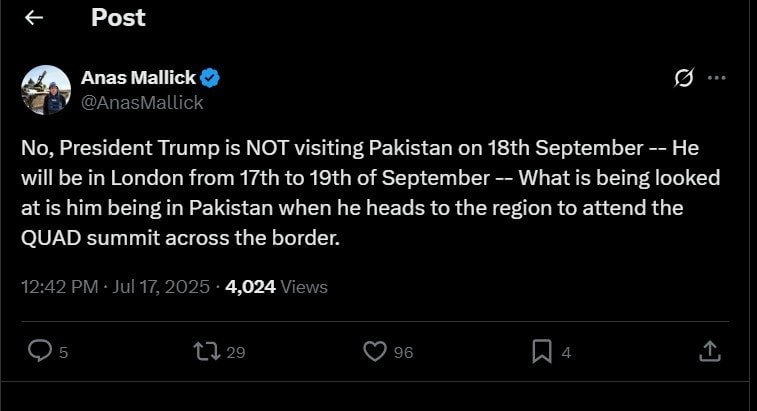Click the like count of 96
Screen dimensions: 757x411
coord(403,352)
